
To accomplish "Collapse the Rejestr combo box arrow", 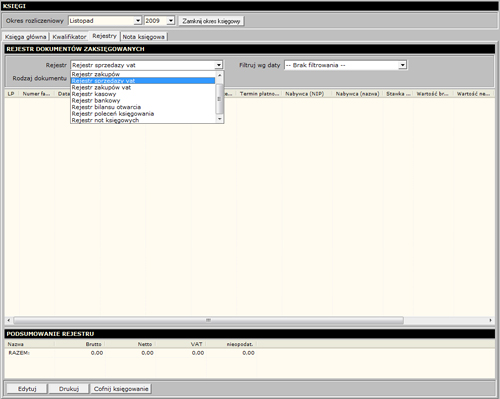I will coord(219,65).
